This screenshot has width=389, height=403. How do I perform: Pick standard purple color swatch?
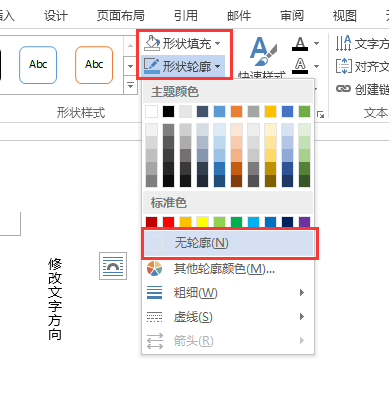pyautogui.click(x=304, y=222)
